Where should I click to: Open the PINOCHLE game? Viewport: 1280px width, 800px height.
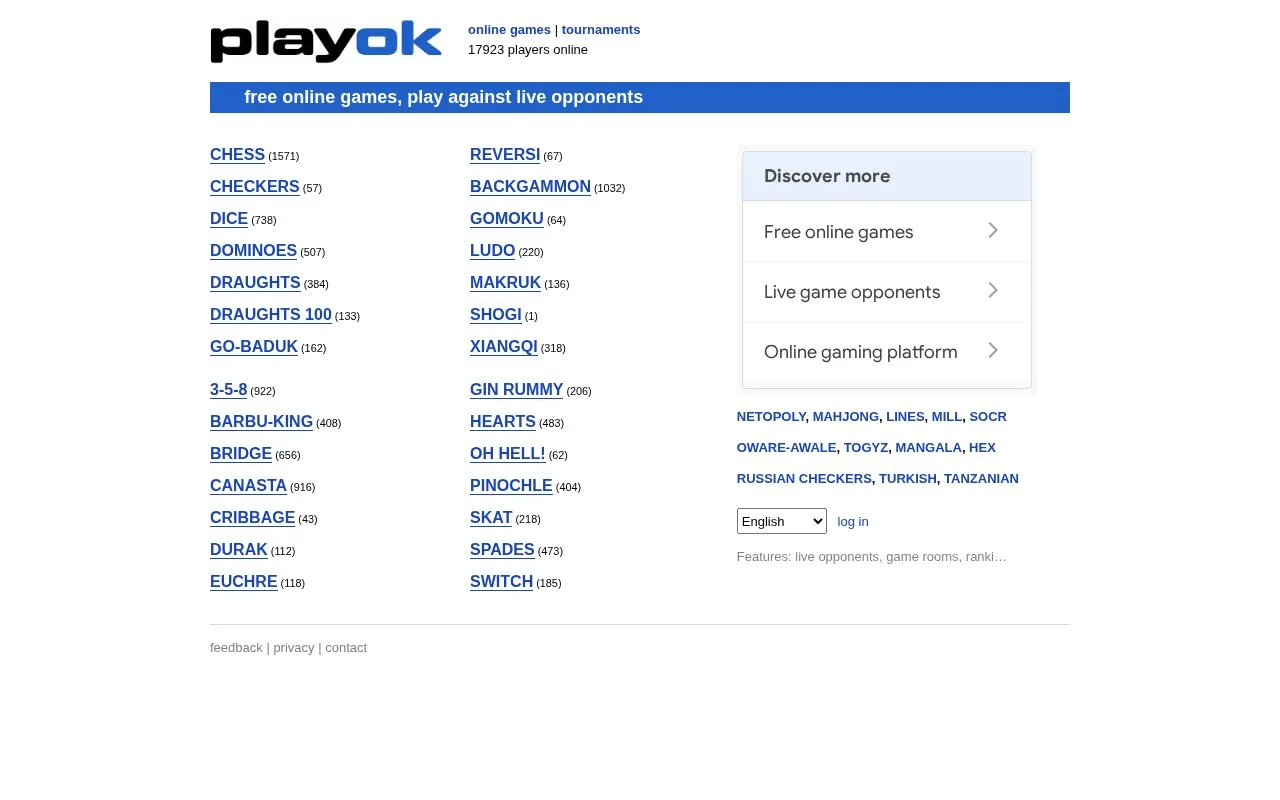(511, 486)
